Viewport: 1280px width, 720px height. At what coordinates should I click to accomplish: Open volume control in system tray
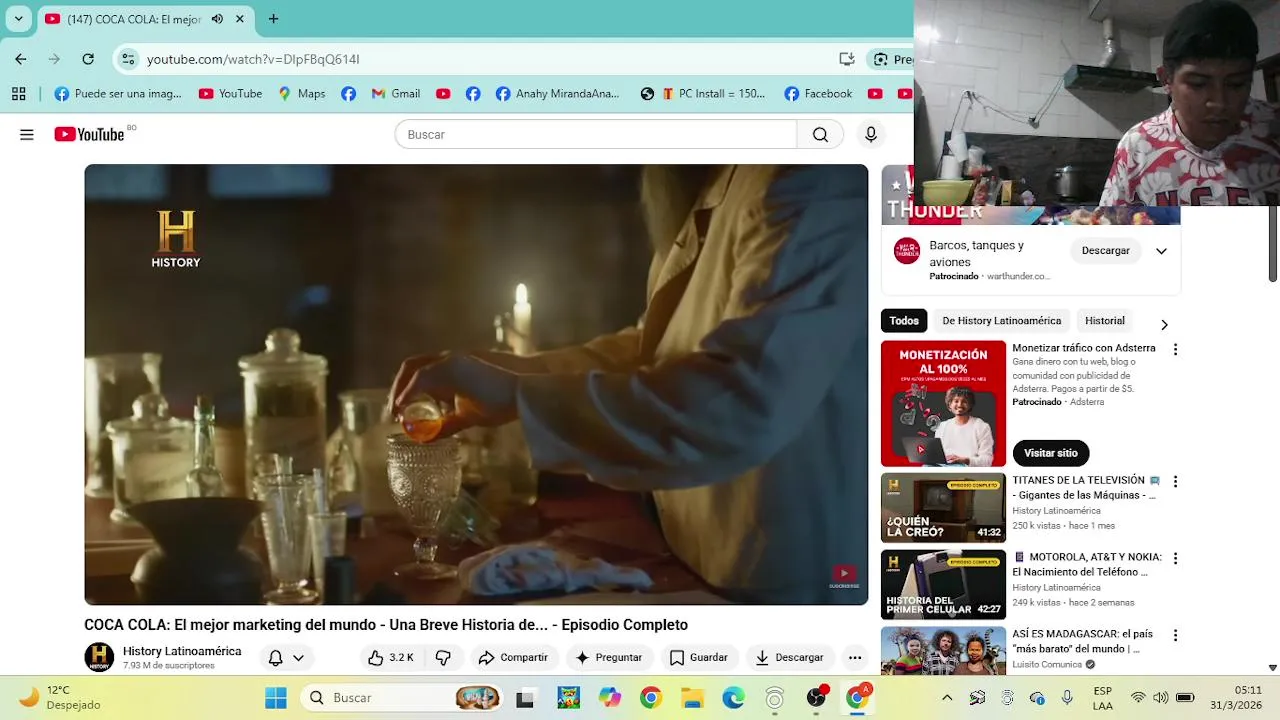(x=1161, y=697)
